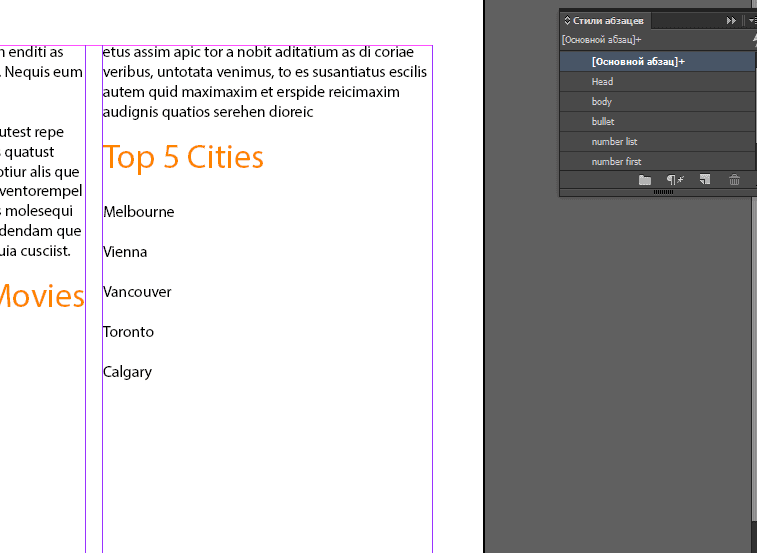Apply the number list paragraph style
The width and height of the screenshot is (757, 553).
pos(614,142)
